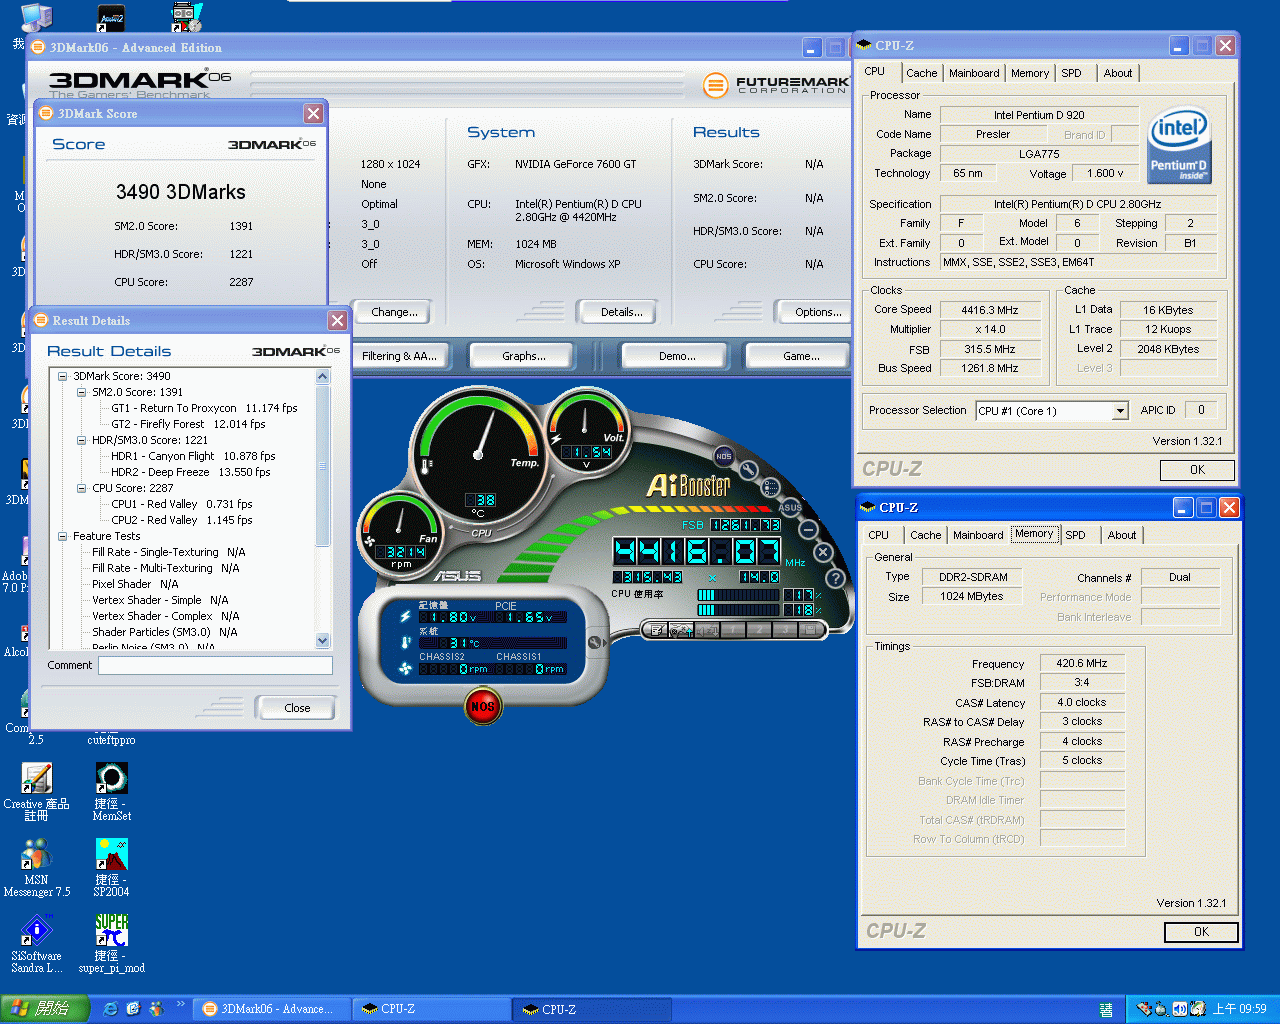Image resolution: width=1280 pixels, height=1024 pixels.
Task: Click Internet Explorer quick launch icon
Action: tap(111, 1009)
